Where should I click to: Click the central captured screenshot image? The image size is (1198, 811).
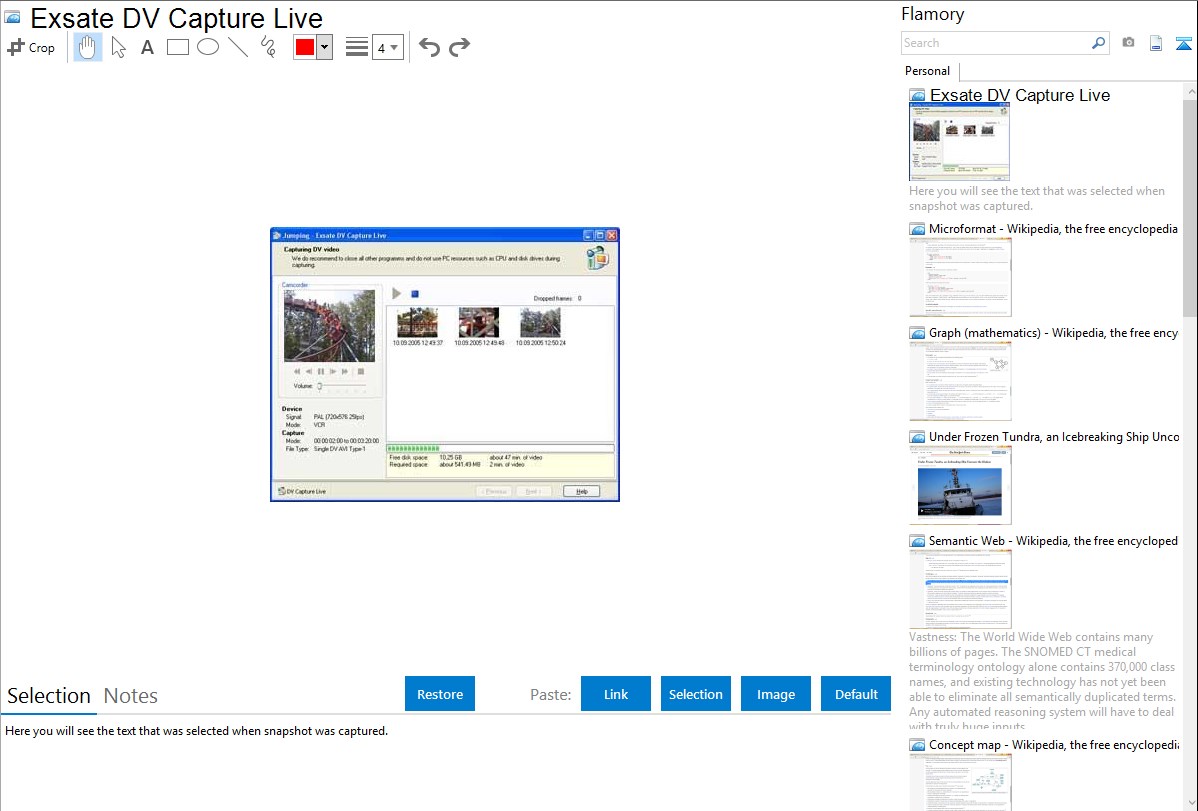click(445, 365)
